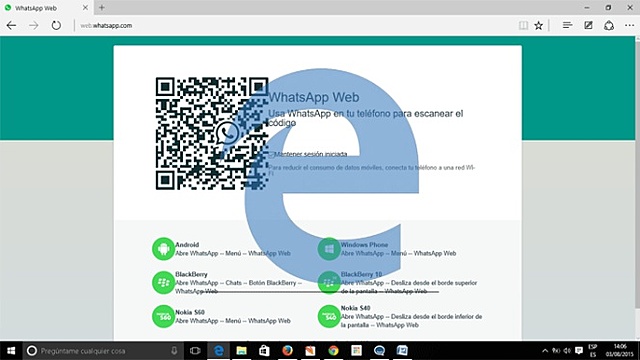Show hidden system tray icons
Image resolution: width=640 pixels, height=360 pixels.
tap(545, 351)
